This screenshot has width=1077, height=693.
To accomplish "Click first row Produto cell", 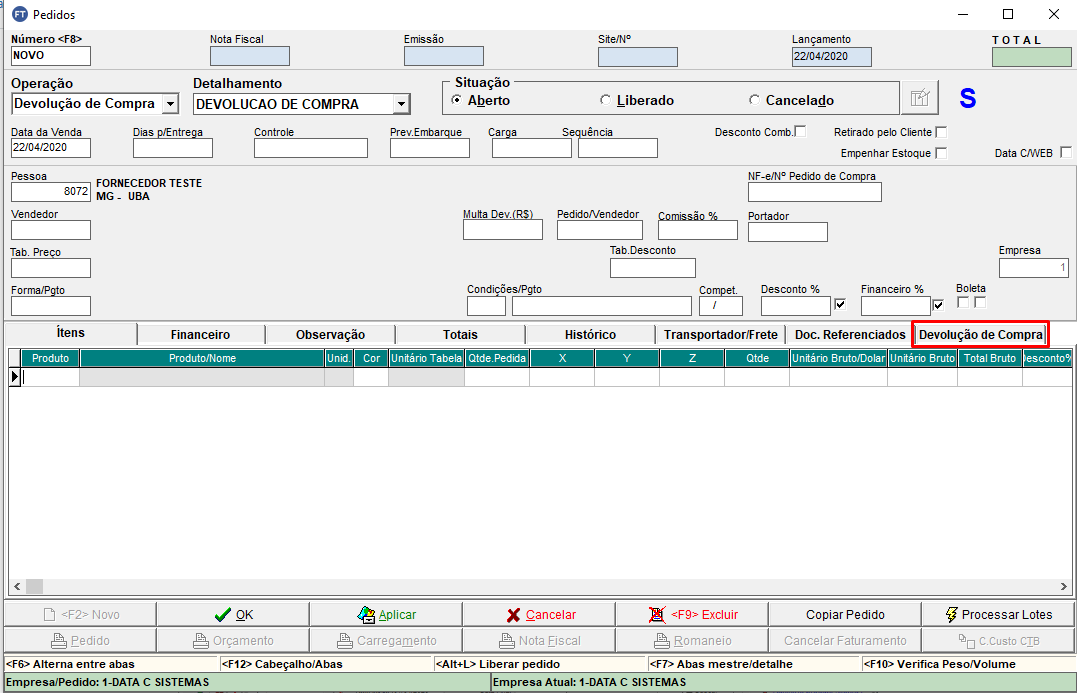I will tap(51, 376).
